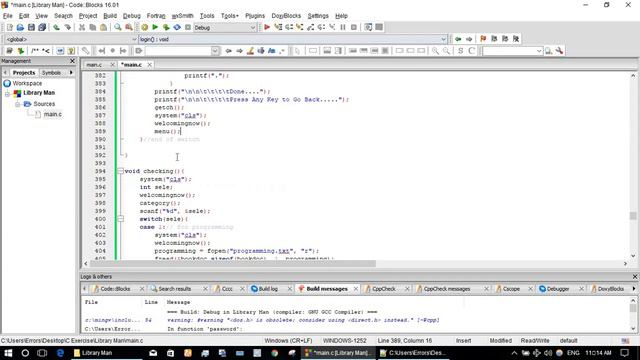Paste using the clipboard icon
The height and width of the screenshot is (360, 640).
pos(104,27)
